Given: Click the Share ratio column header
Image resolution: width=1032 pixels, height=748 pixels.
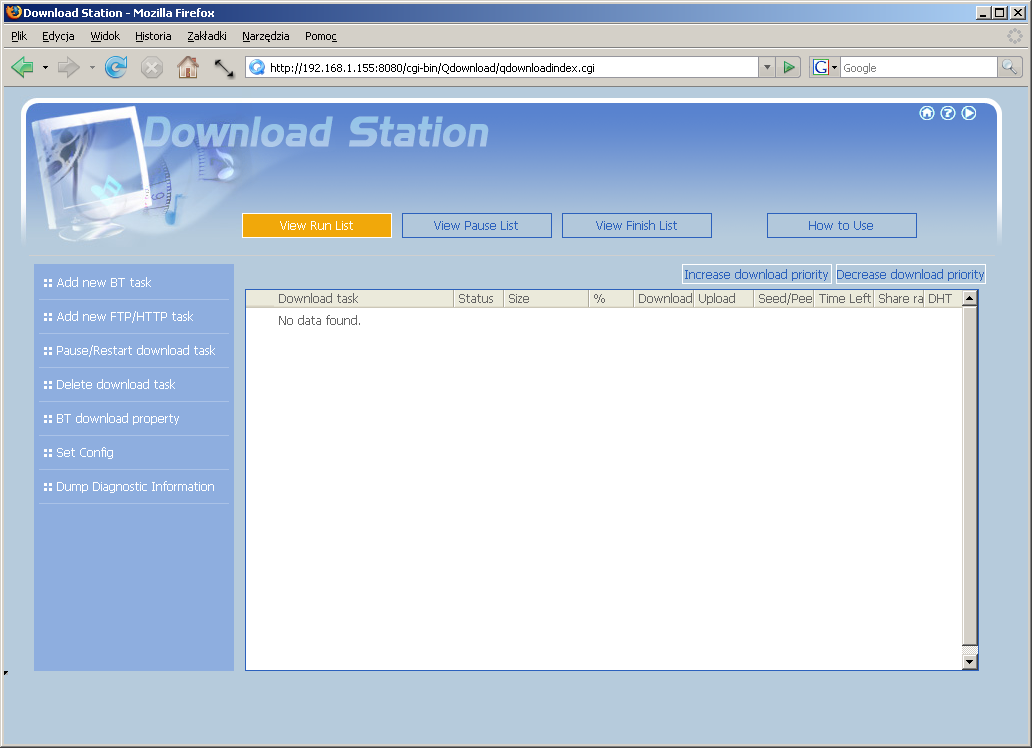Looking at the screenshot, I should point(899,298).
